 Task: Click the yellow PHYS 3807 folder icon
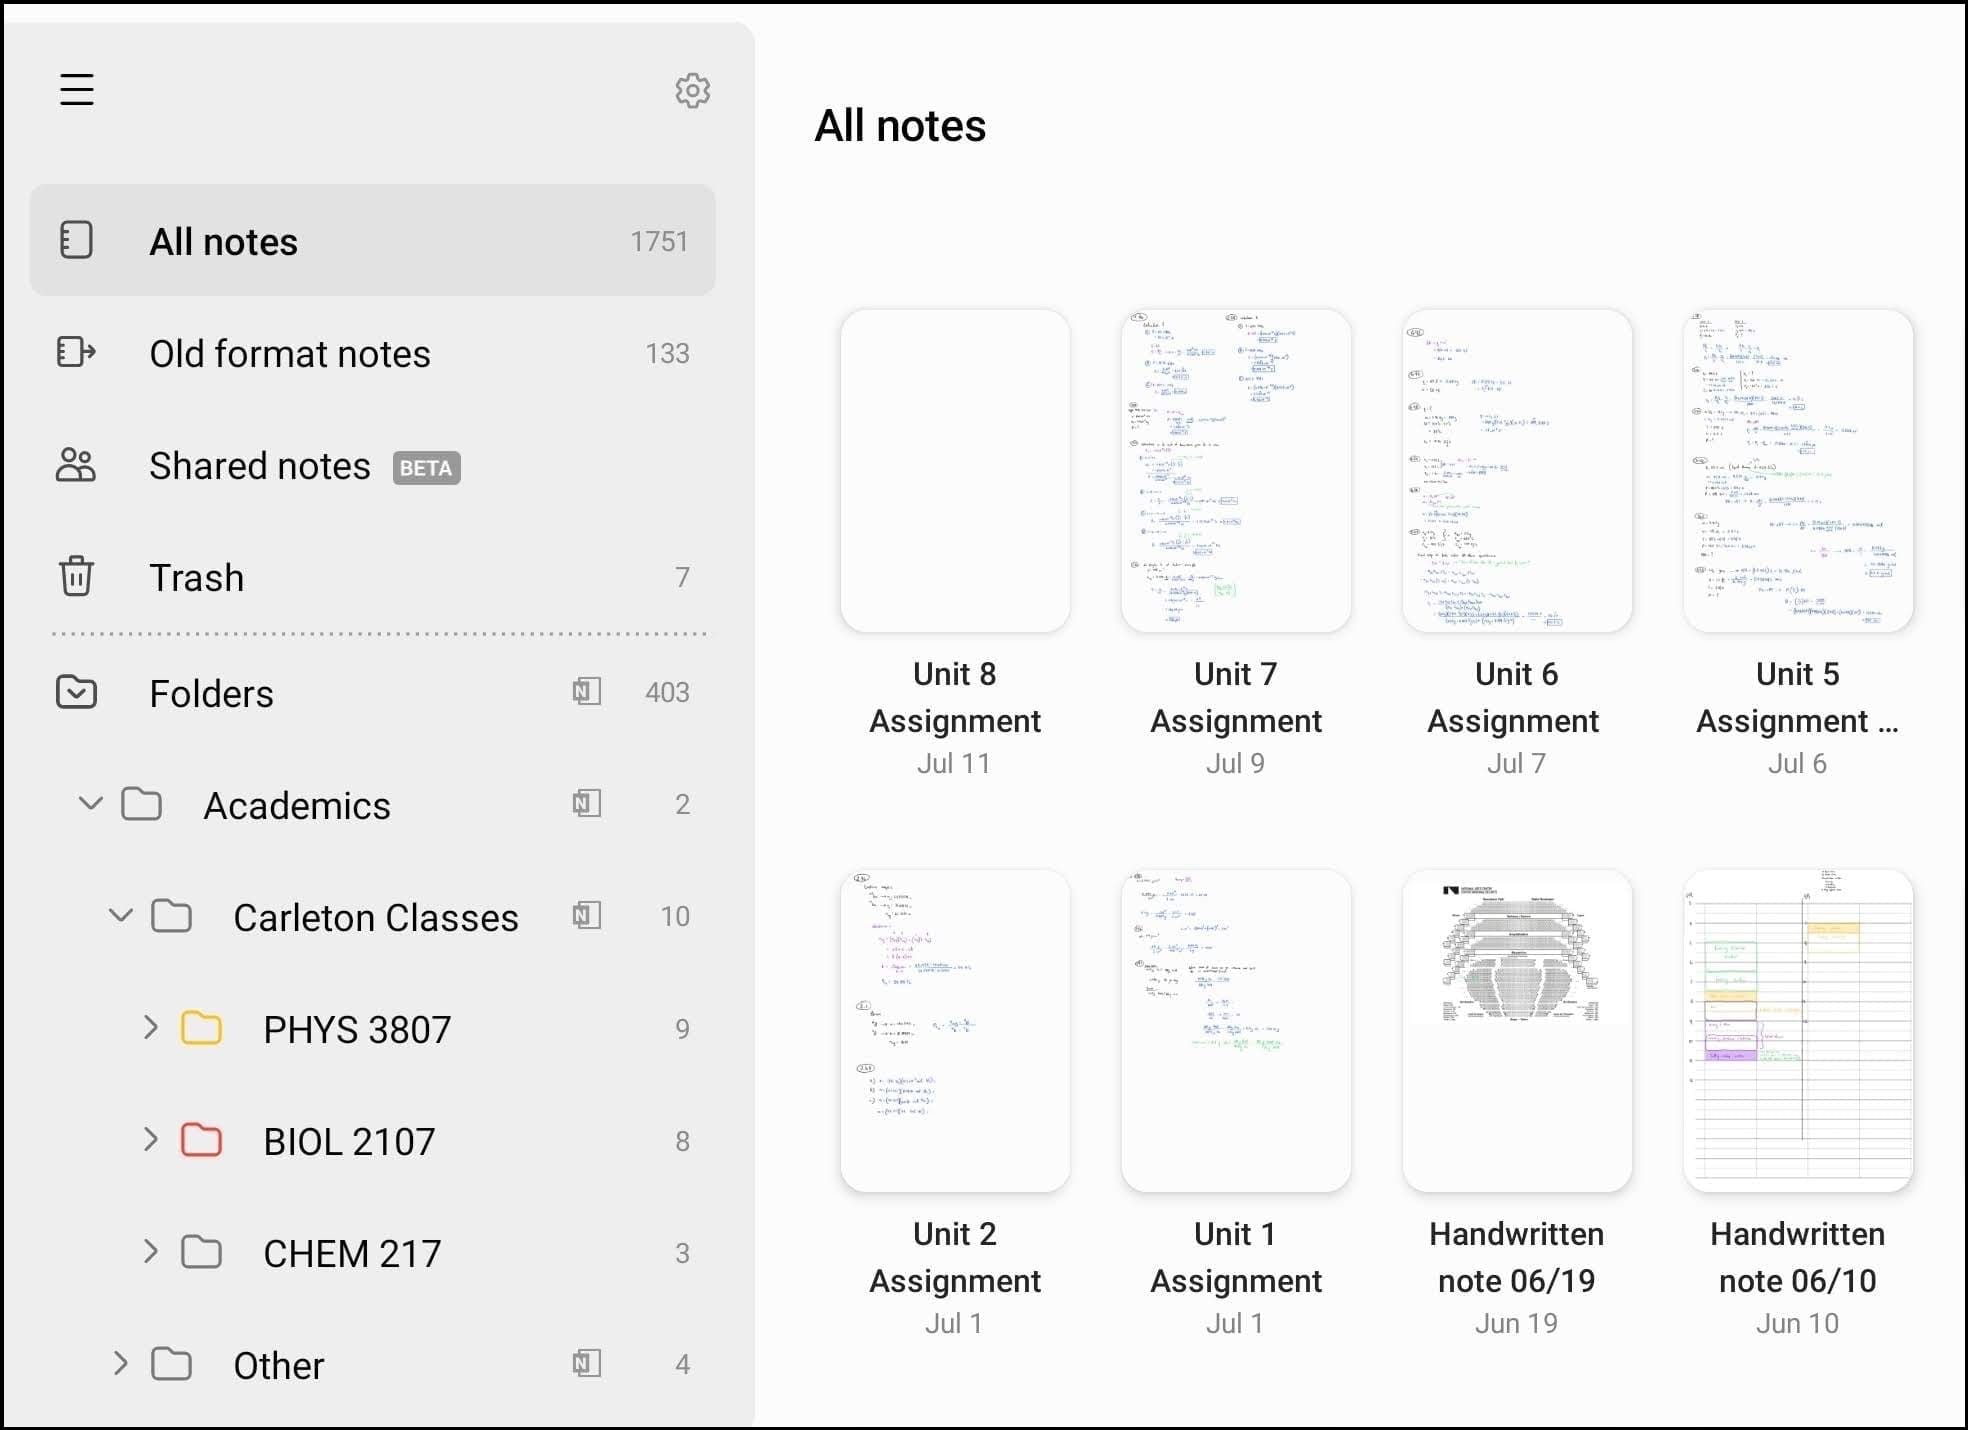(x=201, y=1028)
